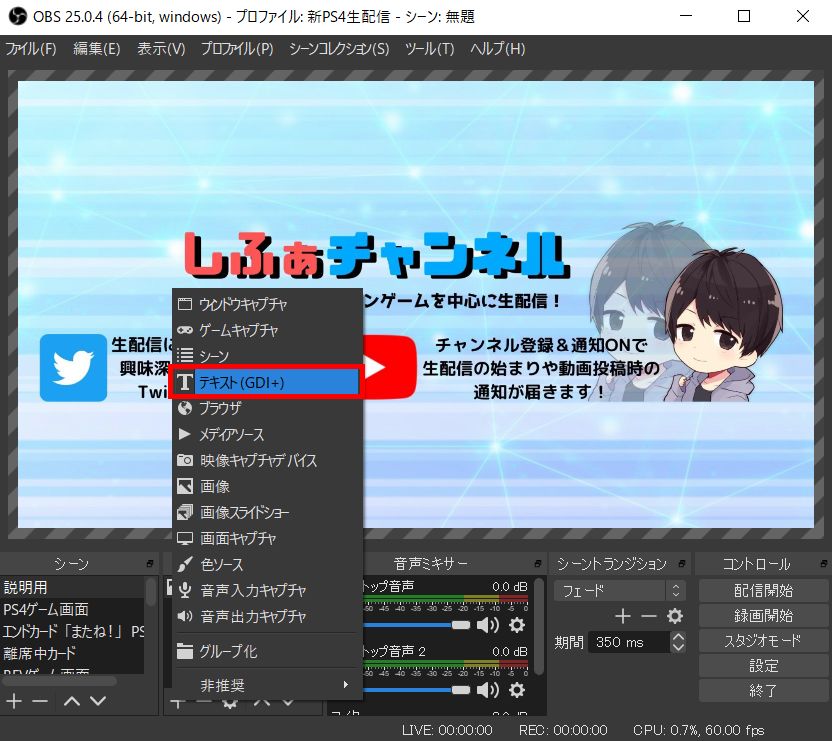Open transition properties gear icon

coord(674,616)
